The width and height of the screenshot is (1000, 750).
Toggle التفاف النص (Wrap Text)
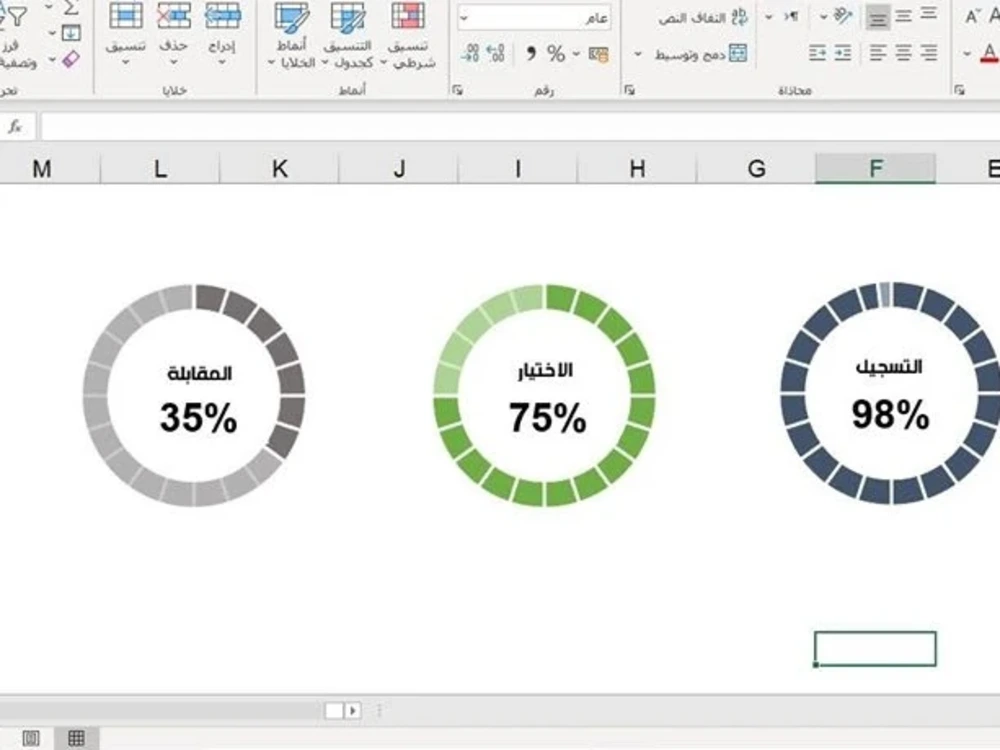click(x=701, y=18)
